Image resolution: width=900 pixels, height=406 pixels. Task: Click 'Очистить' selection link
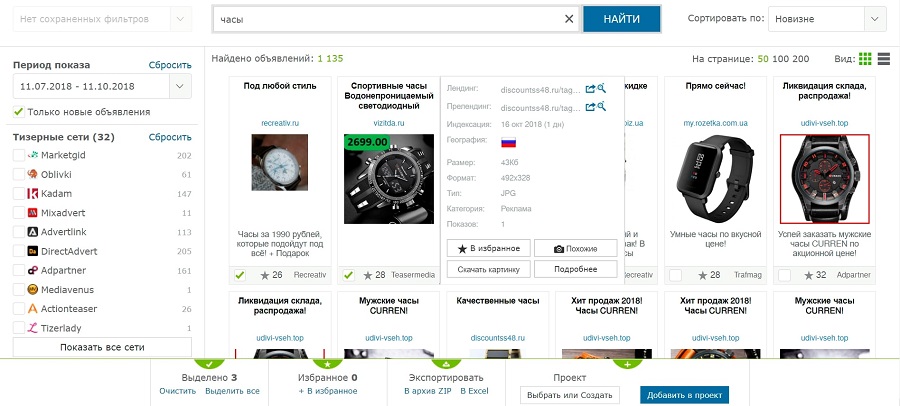point(178,391)
